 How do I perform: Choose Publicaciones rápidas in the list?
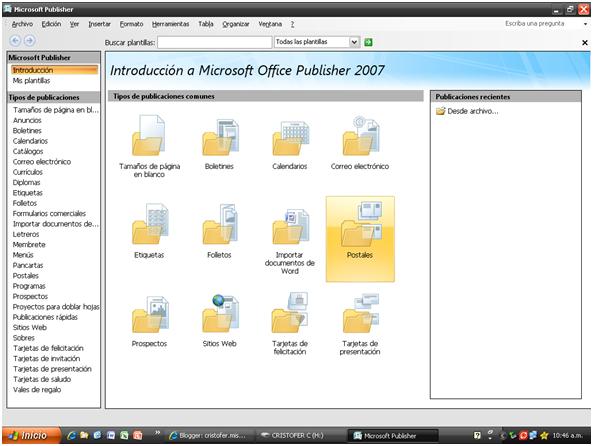point(45,317)
